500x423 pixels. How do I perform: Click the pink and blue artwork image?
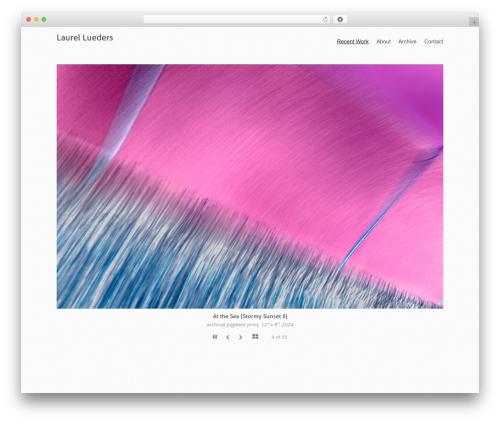(250, 186)
